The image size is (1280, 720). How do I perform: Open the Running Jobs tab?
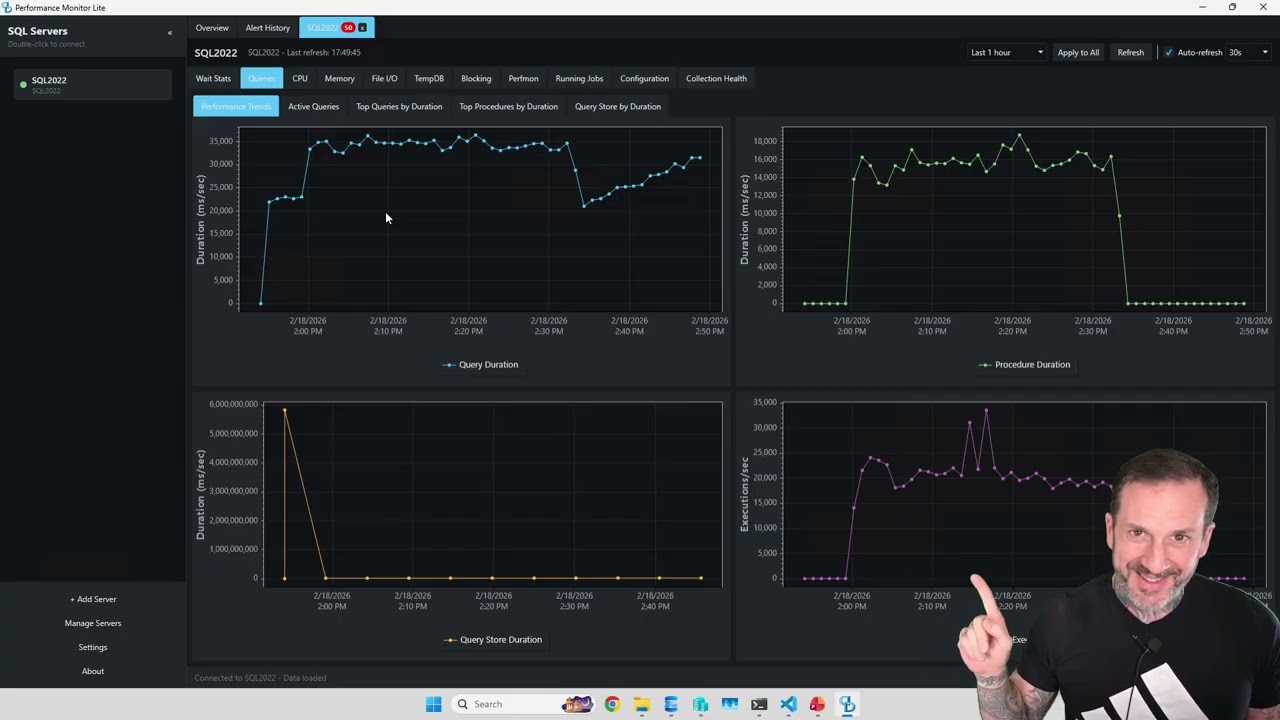pos(579,78)
